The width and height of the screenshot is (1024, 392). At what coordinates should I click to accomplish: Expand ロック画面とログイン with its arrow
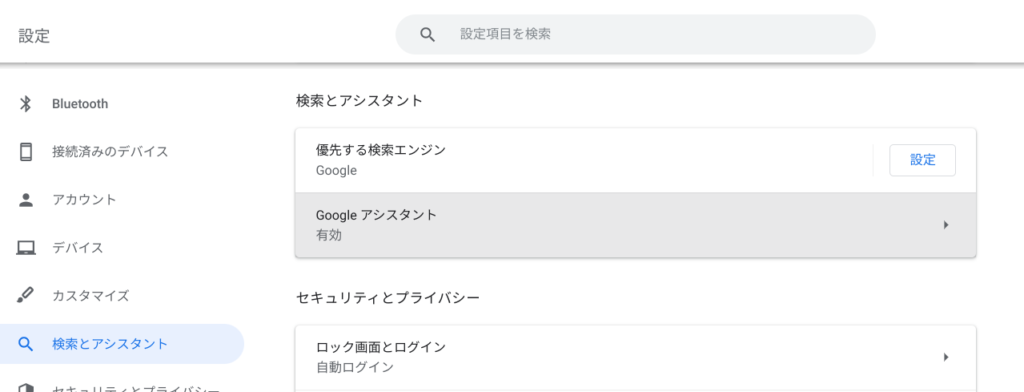pyautogui.click(x=946, y=357)
